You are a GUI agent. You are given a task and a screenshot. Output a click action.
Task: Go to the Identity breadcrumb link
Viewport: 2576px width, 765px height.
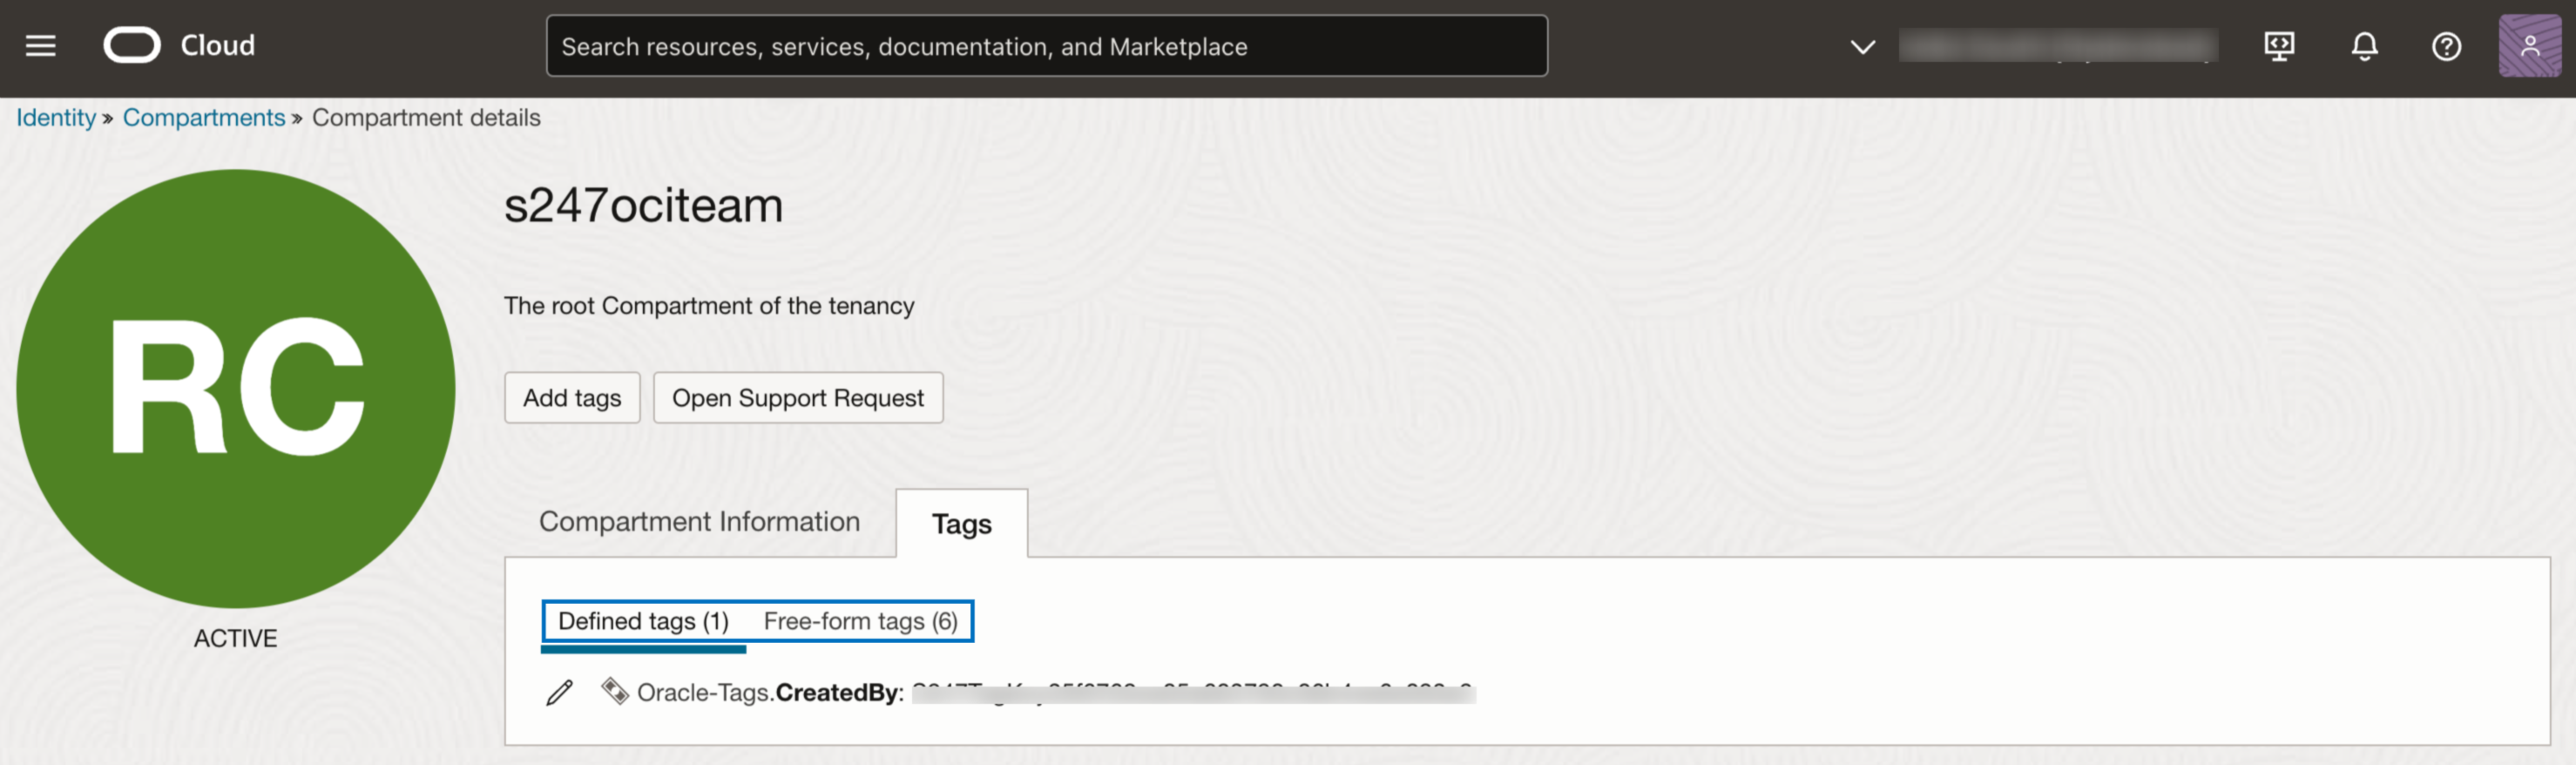click(x=56, y=118)
